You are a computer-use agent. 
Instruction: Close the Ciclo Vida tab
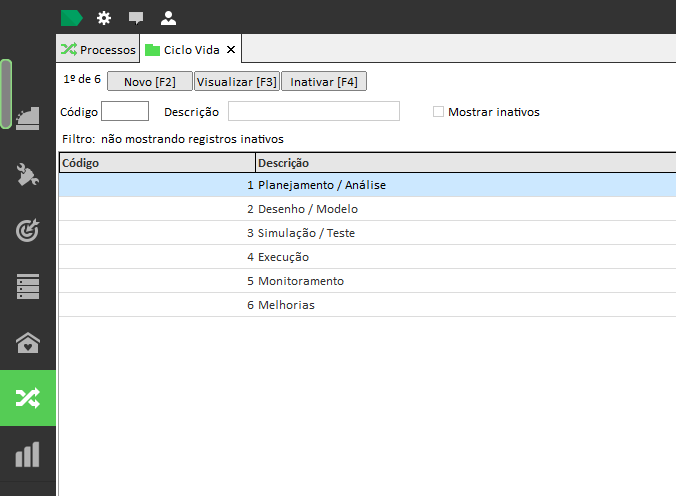tap(231, 50)
